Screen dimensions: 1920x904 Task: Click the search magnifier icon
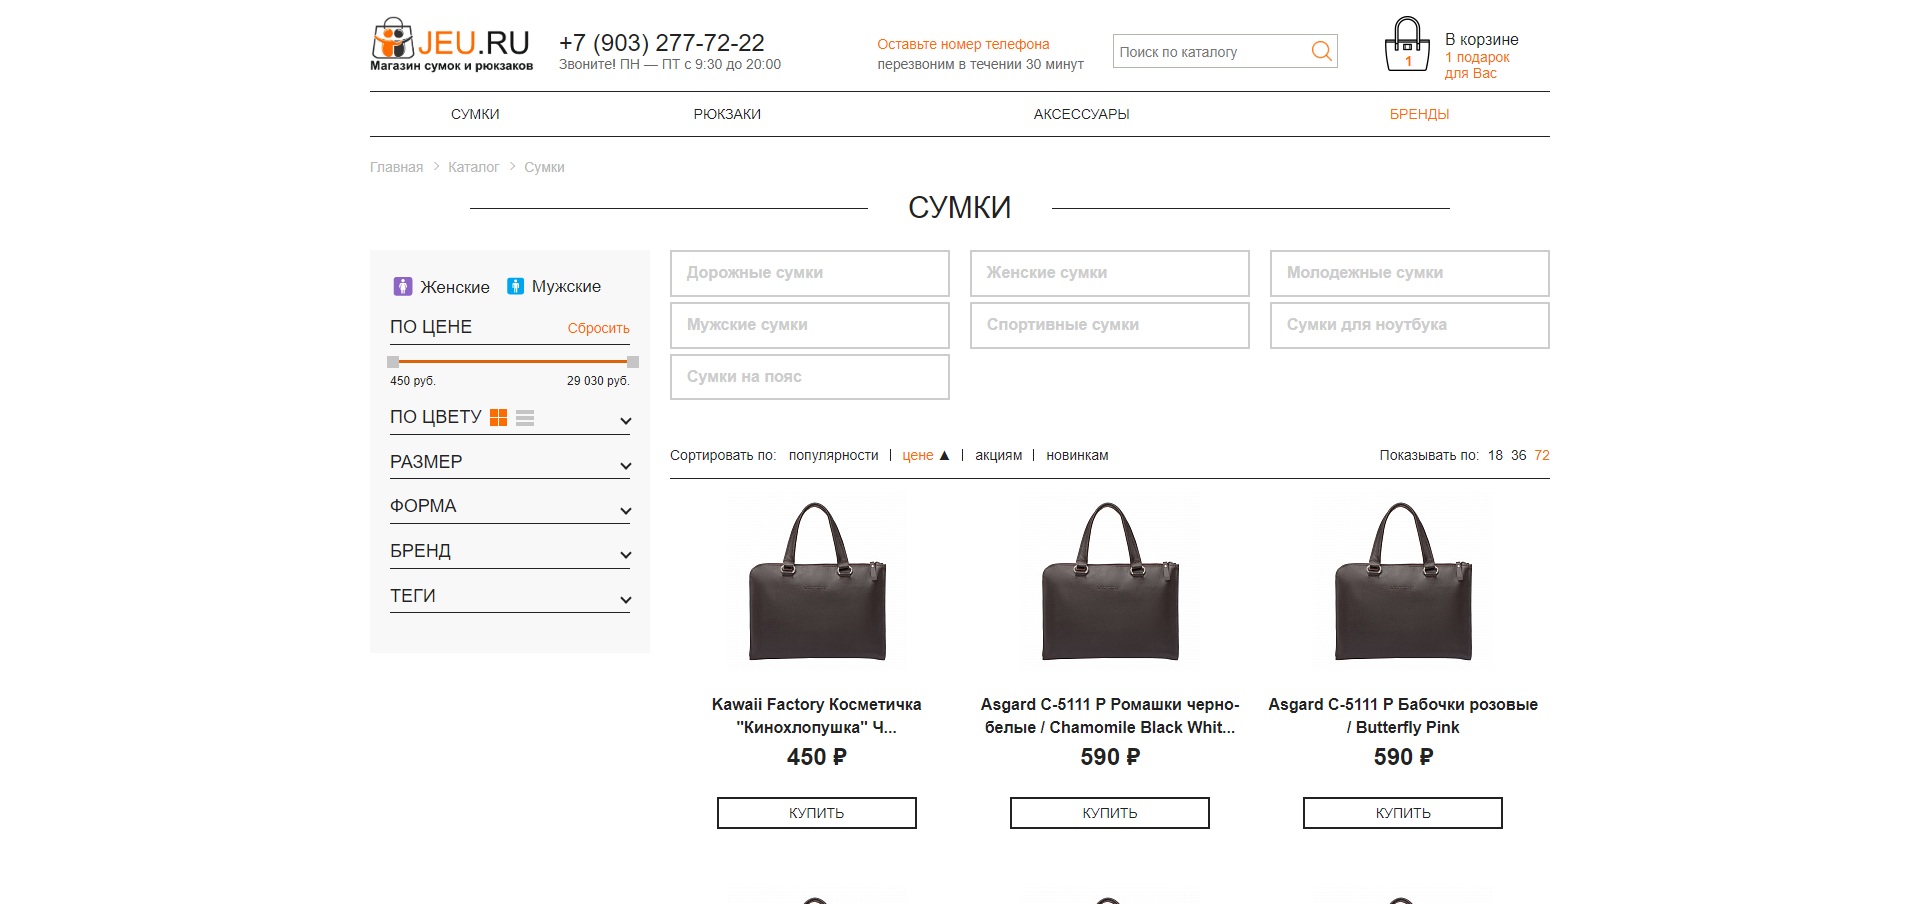(x=1321, y=51)
